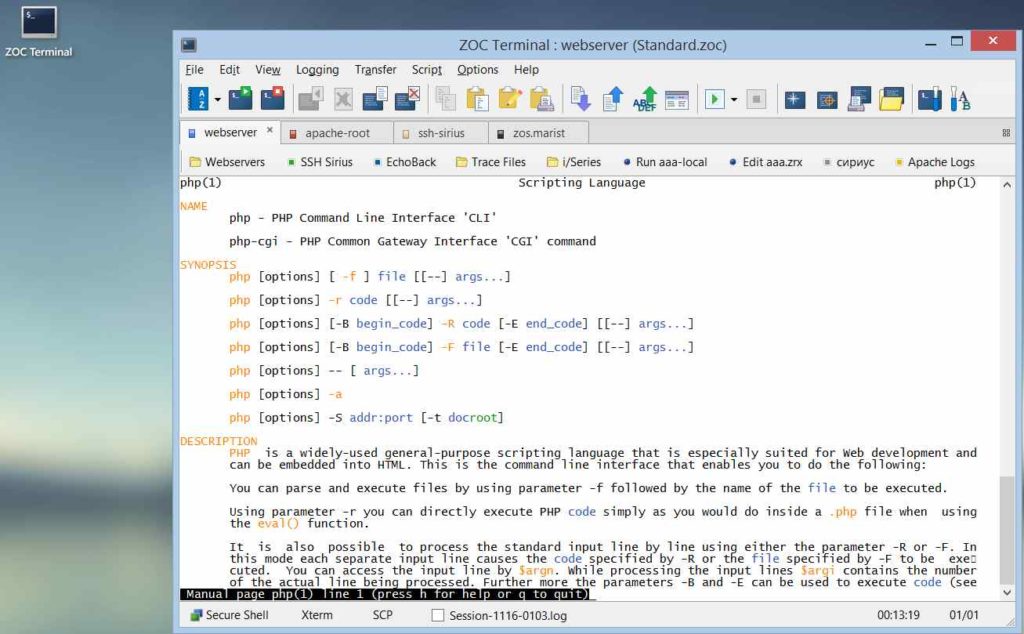Click the print screen terminal icon
Screen dimensions: 1024x634
(859, 99)
